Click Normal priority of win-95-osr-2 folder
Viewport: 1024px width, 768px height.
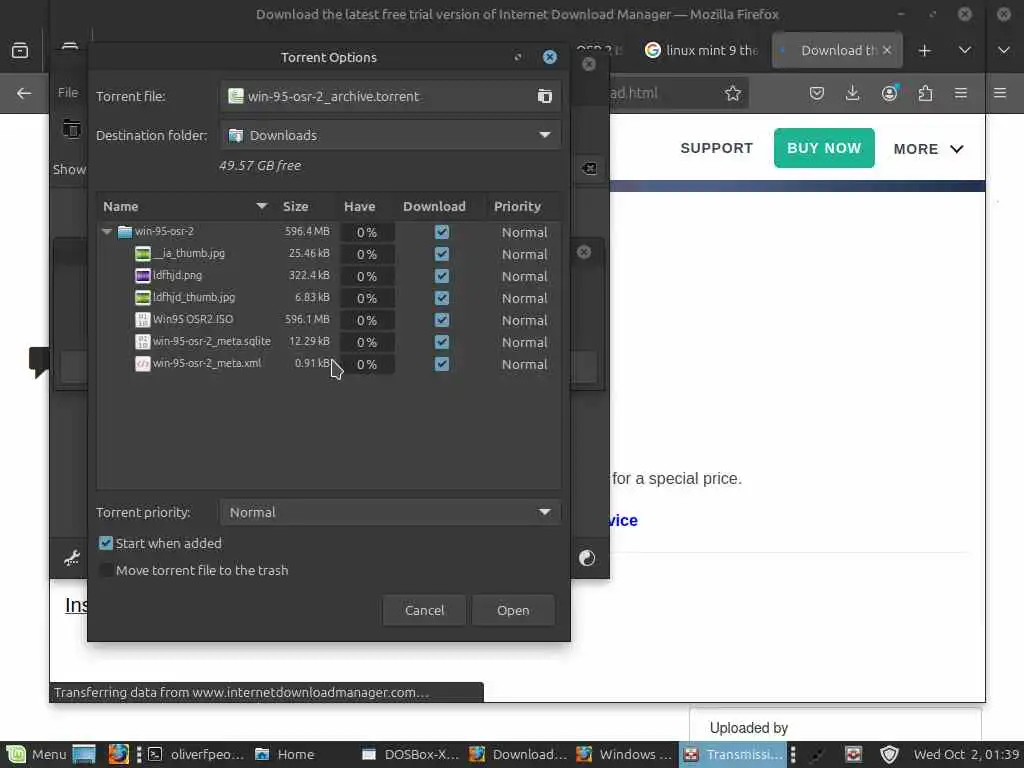coord(524,232)
